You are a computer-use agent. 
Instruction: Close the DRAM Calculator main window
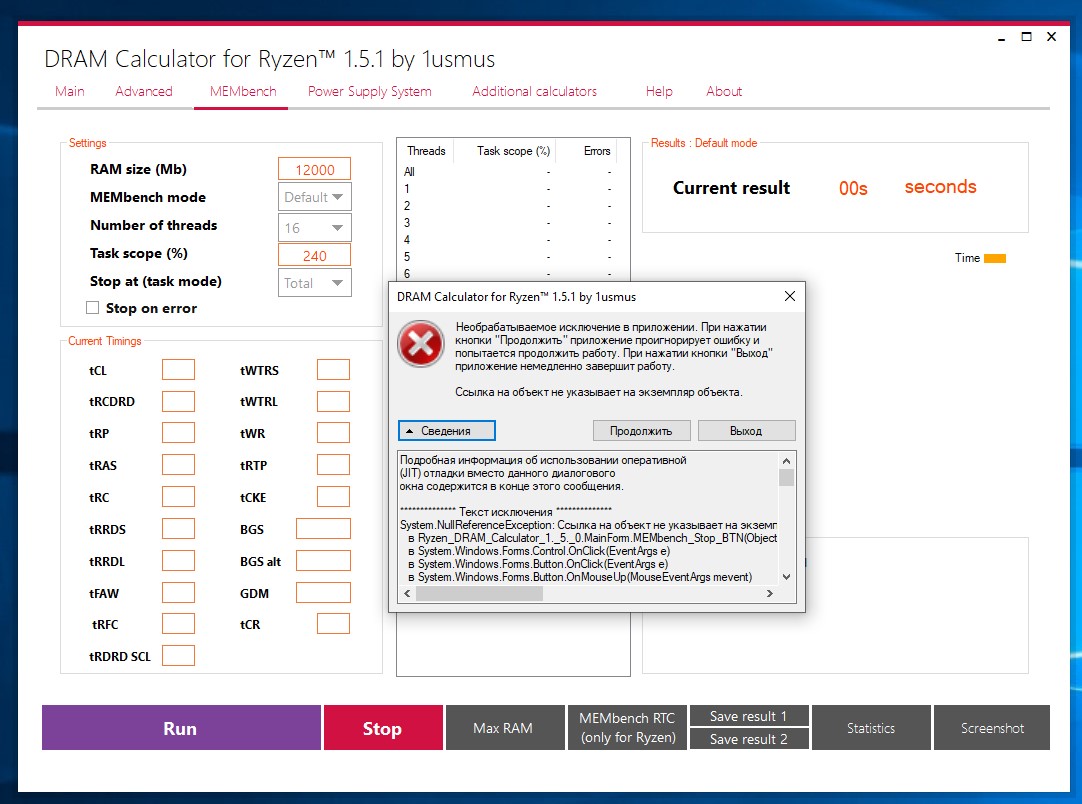(x=1052, y=37)
